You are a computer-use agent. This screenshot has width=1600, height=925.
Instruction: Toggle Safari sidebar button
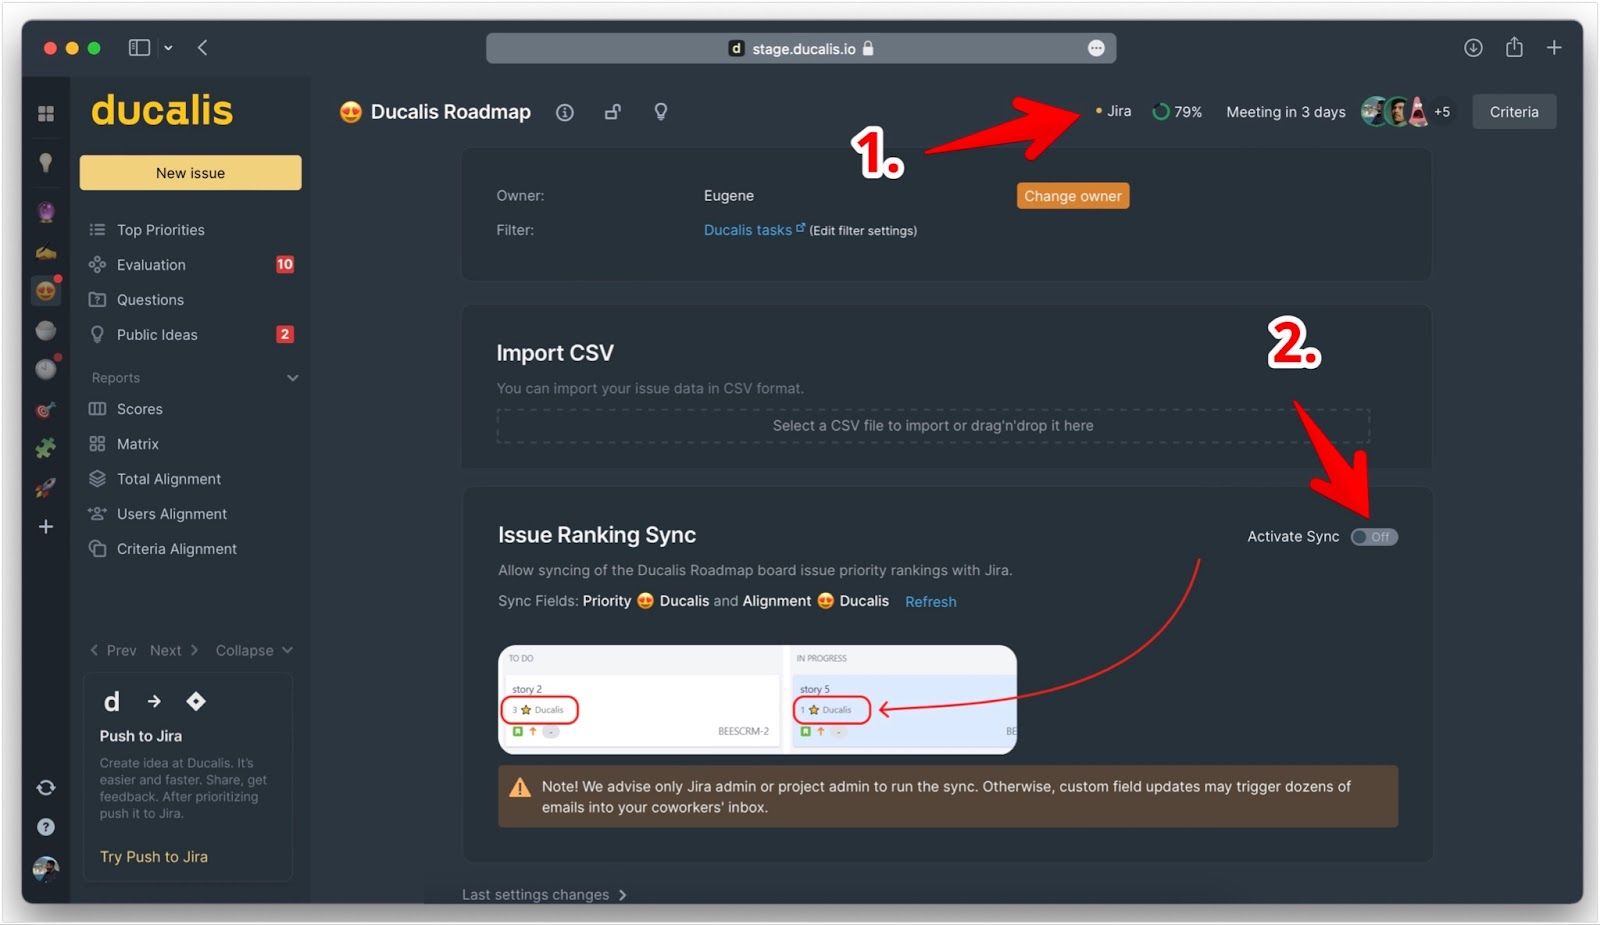[140, 48]
